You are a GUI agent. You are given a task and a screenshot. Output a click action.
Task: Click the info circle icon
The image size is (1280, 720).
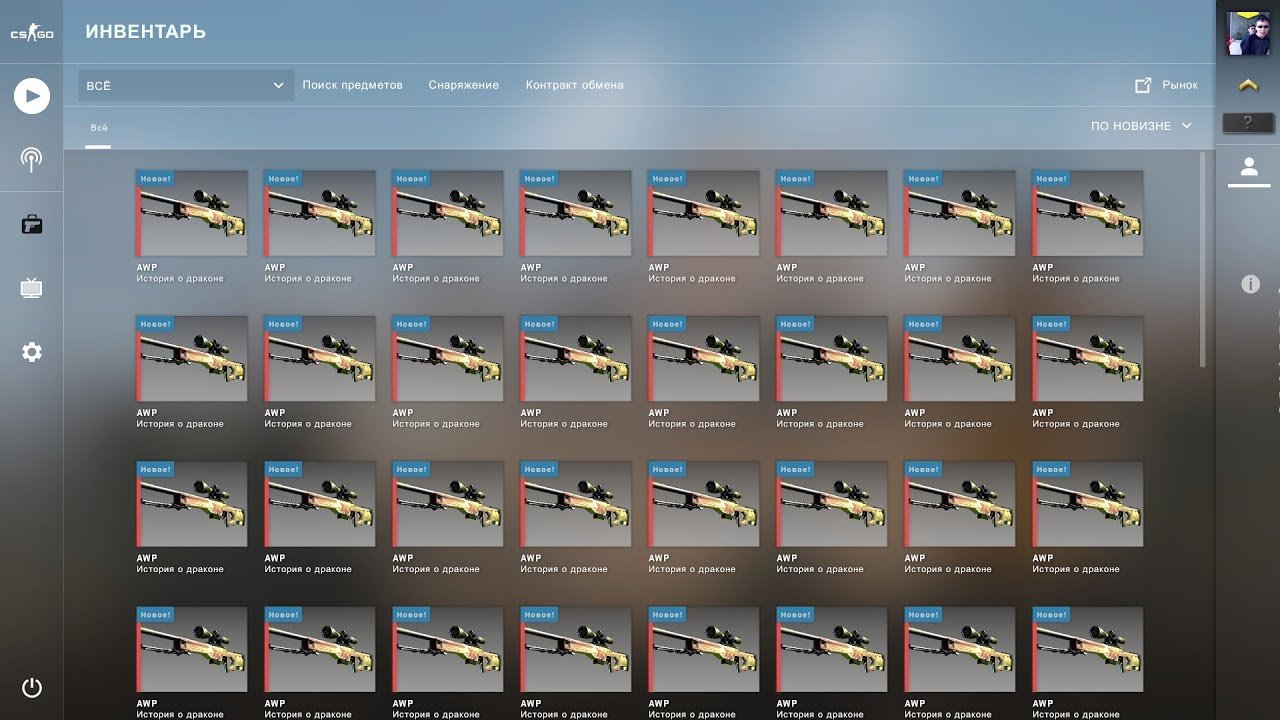[1250, 285]
